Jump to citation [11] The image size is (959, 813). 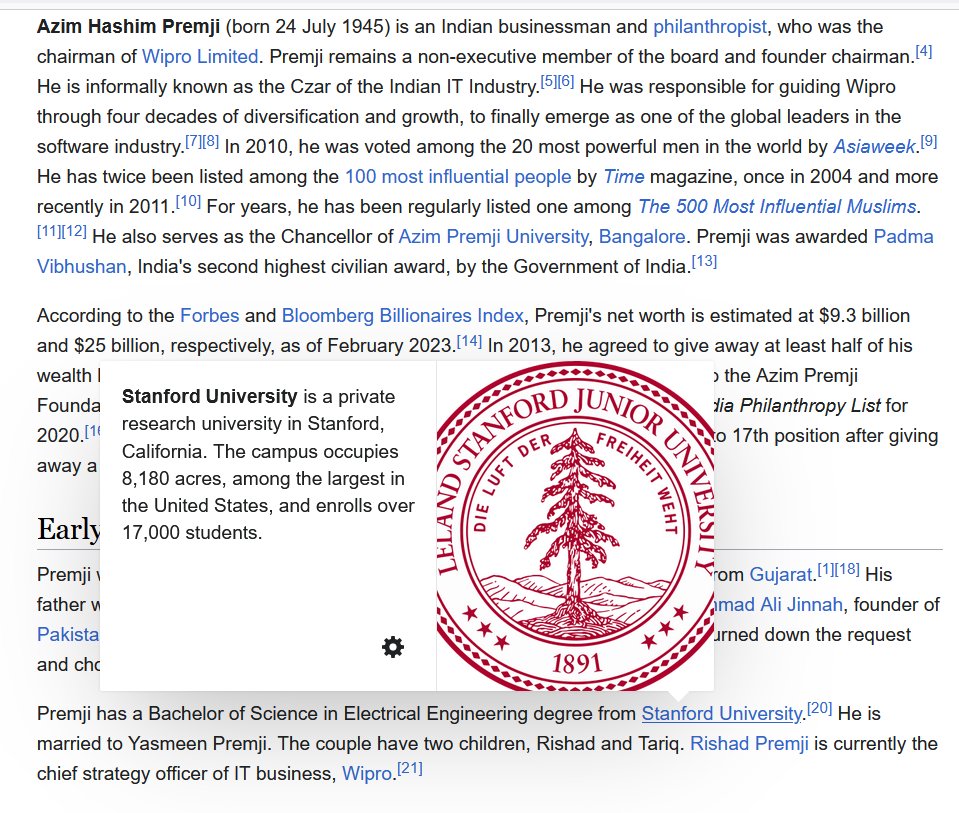[x=49, y=231]
